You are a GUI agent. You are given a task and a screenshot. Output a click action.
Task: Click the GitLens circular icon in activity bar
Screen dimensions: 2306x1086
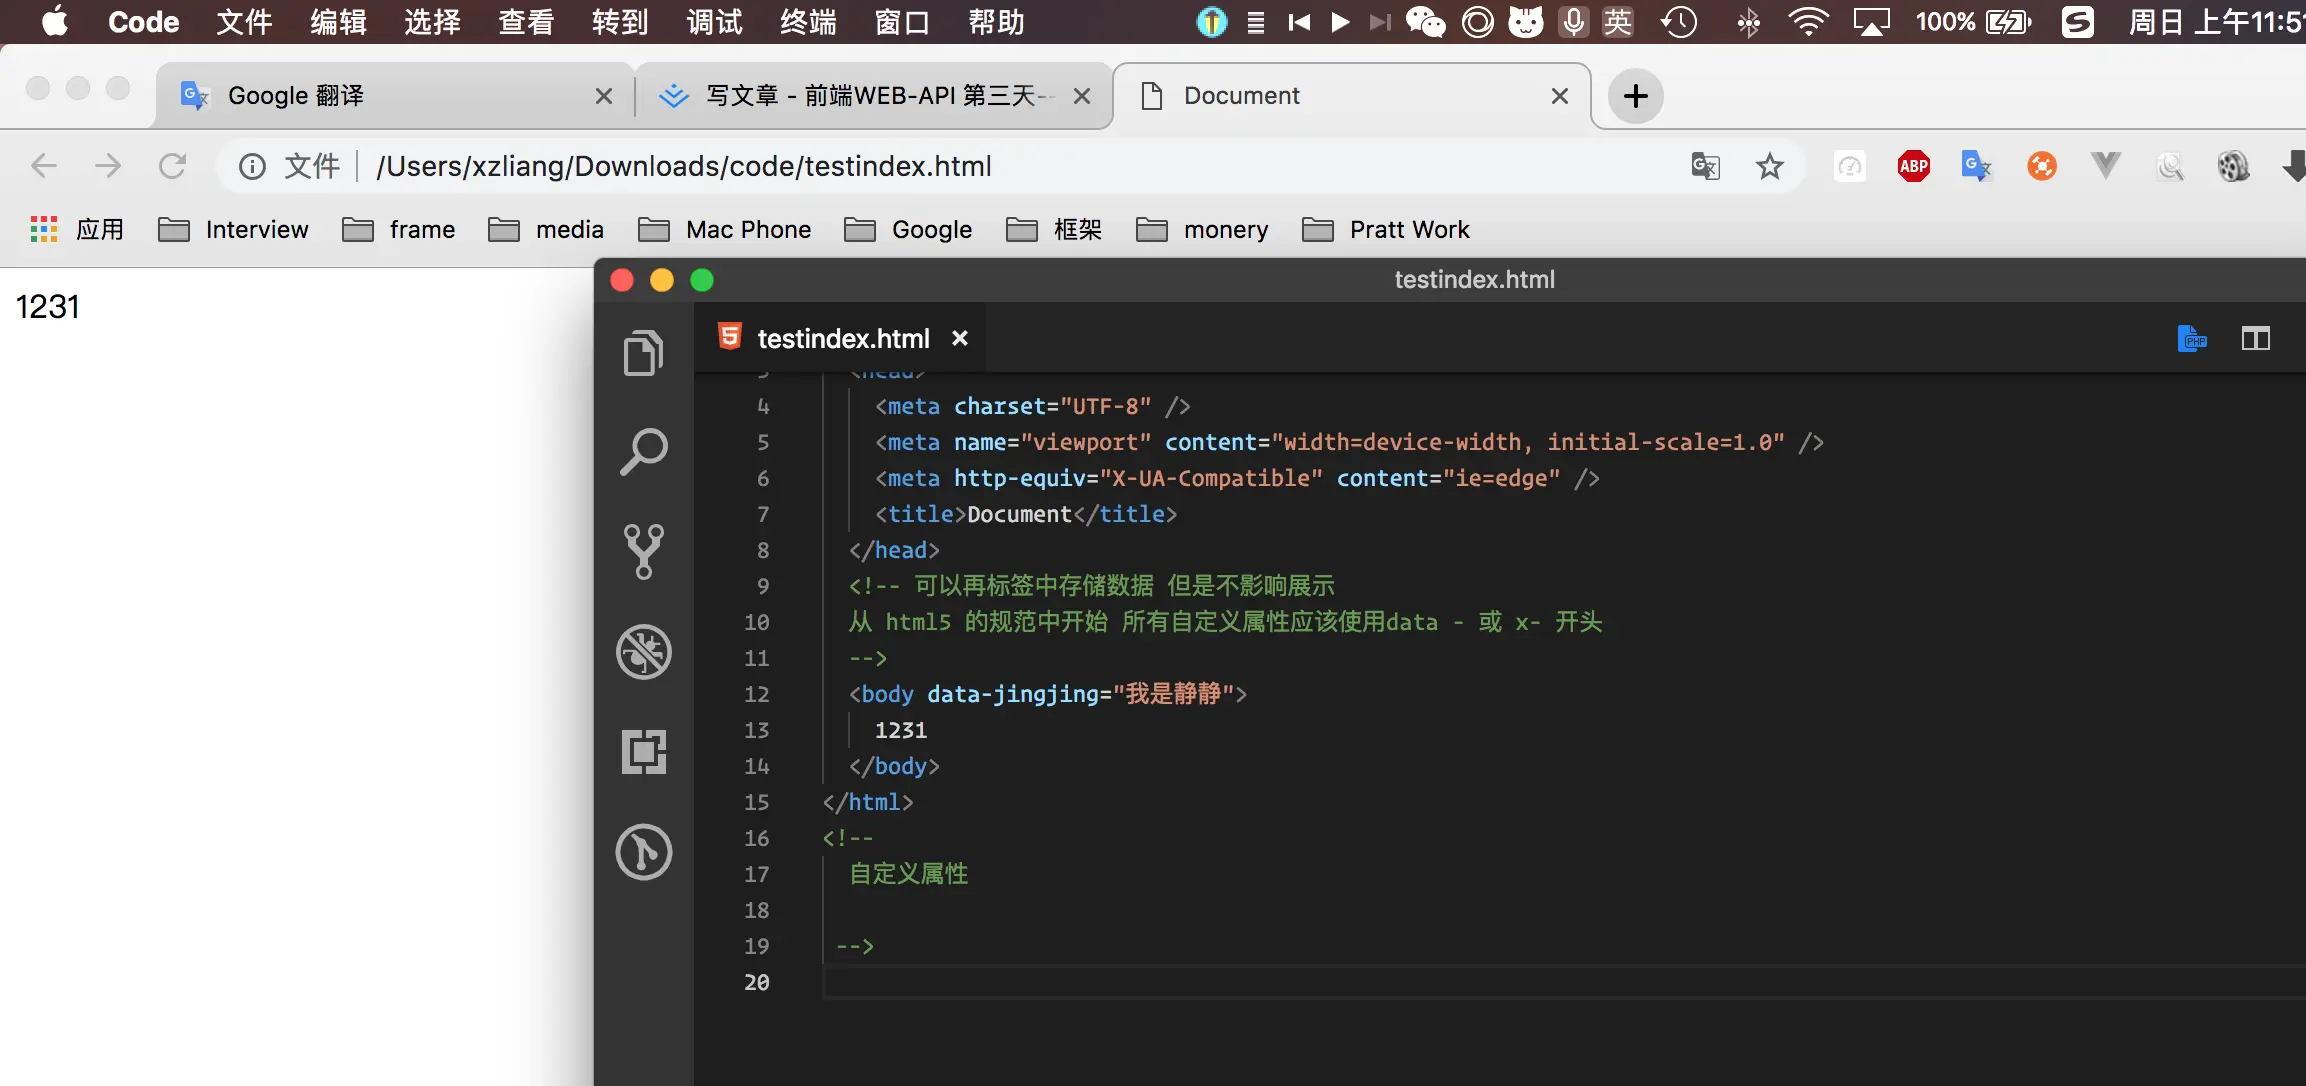pos(643,852)
